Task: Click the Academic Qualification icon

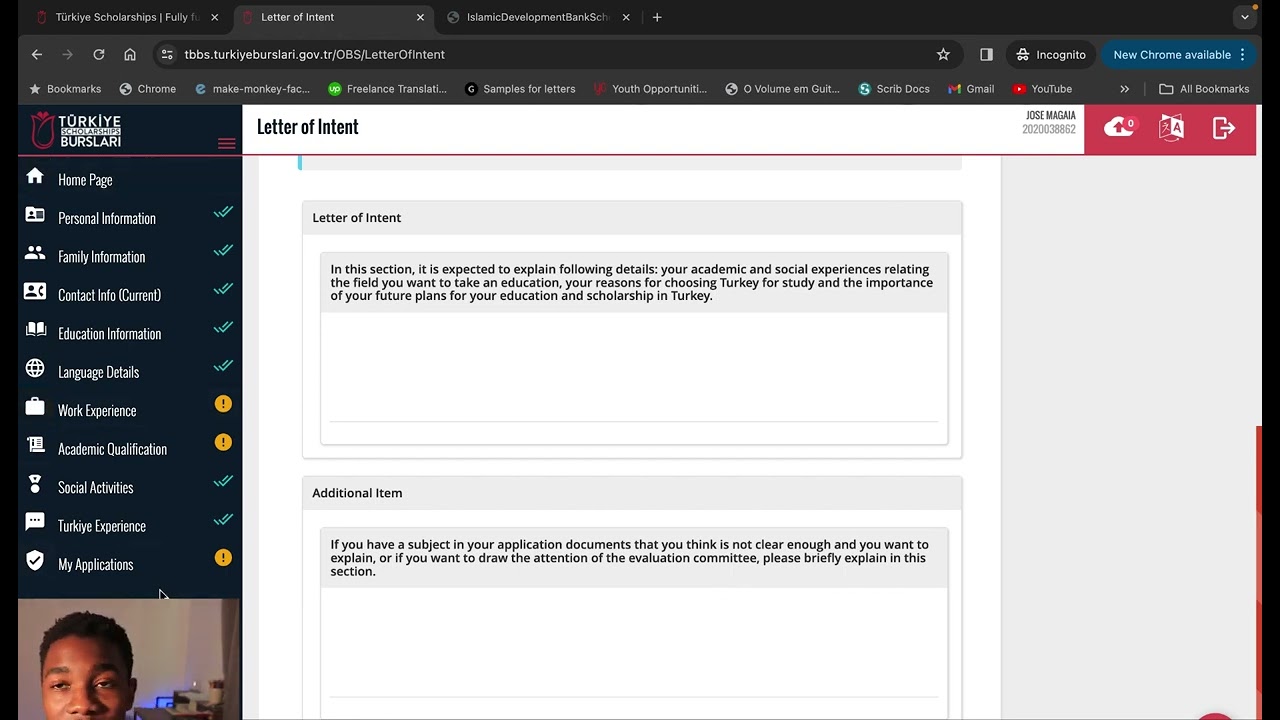Action: (35, 446)
